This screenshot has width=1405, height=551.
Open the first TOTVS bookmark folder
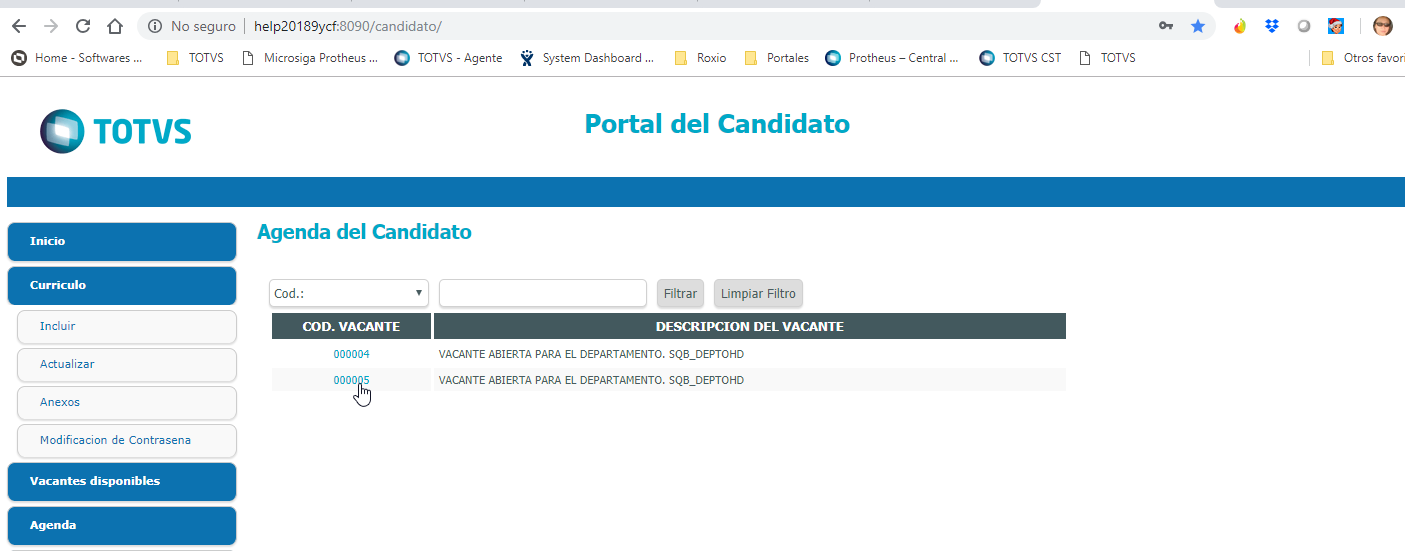coord(195,58)
